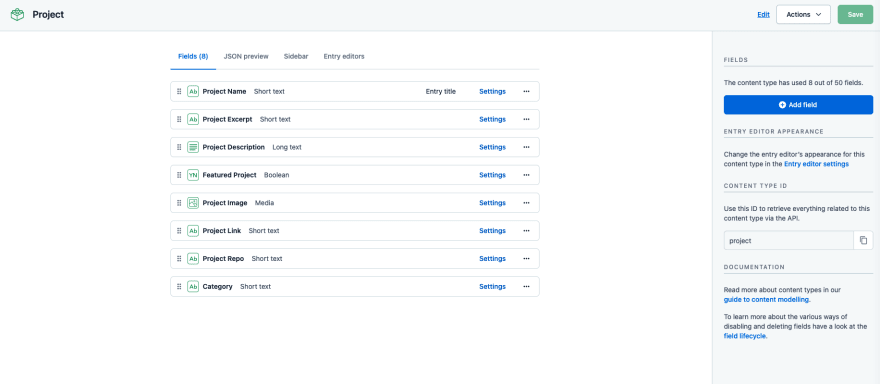Click the Edit link in the header
Viewport: 880px width, 384px height.
click(x=763, y=15)
